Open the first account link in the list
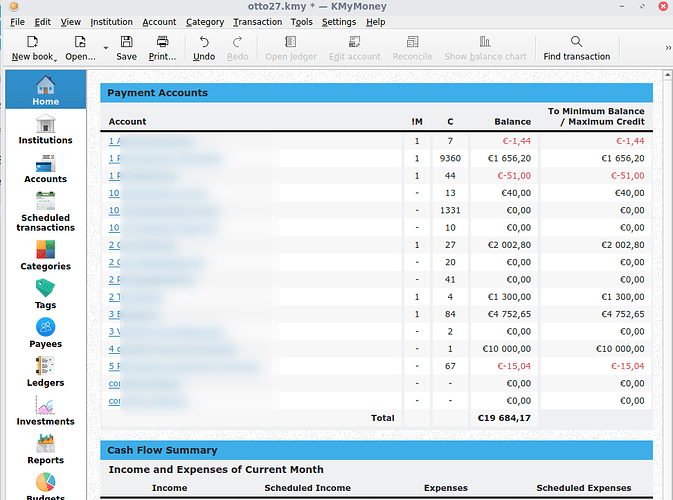The height and width of the screenshot is (500, 673). click(x=114, y=141)
